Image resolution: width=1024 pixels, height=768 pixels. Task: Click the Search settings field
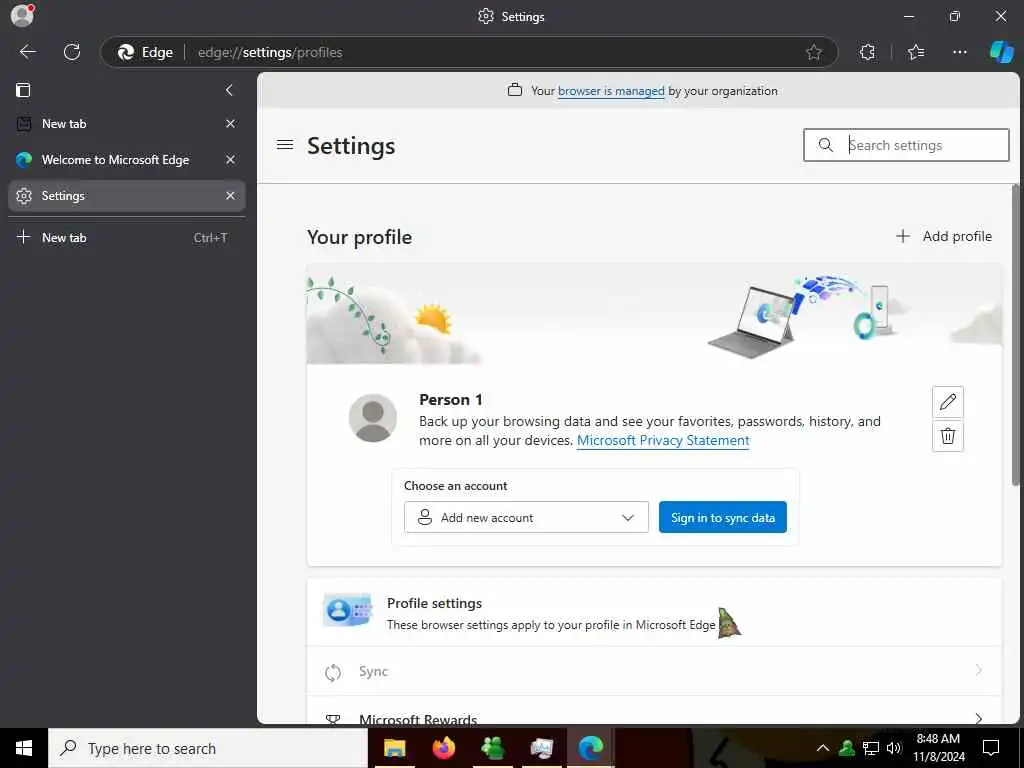(x=906, y=145)
